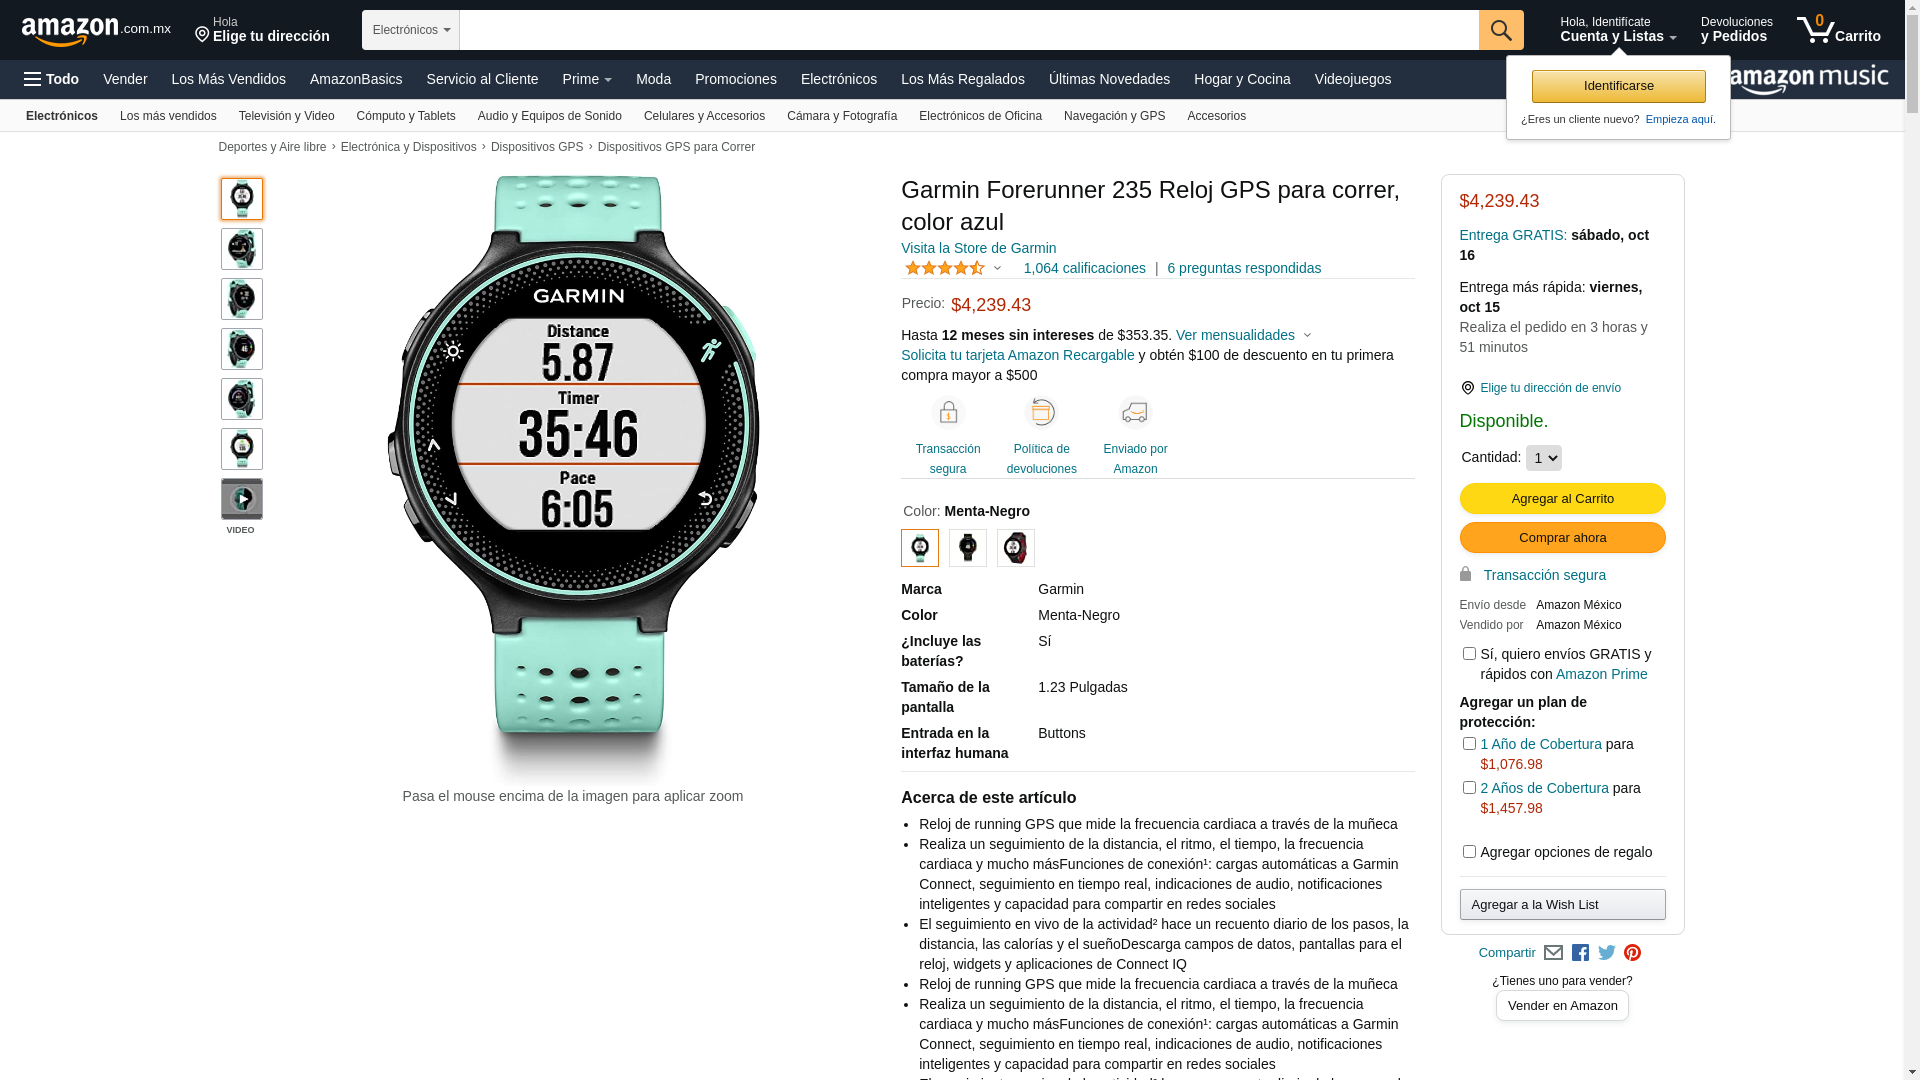Screen dimensions: 1920x1080
Task: Expand the Electrónicos search category dropdown
Action: click(411, 30)
